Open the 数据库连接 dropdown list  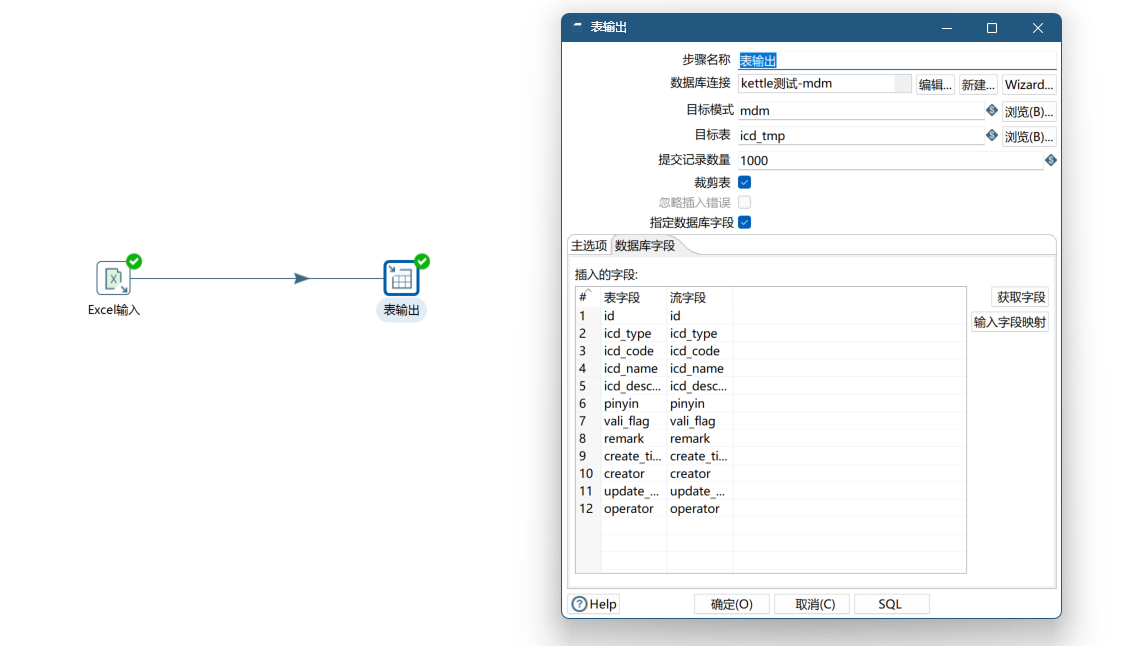(902, 84)
